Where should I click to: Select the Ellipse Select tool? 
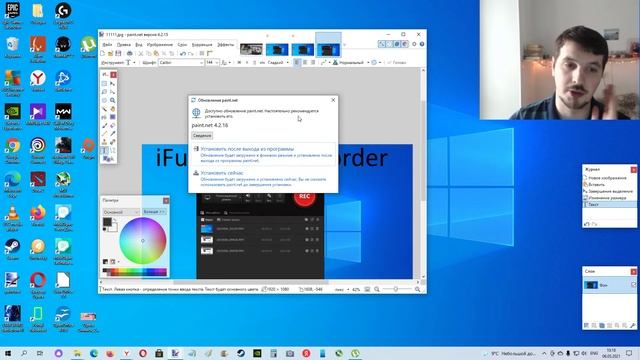pos(104,100)
